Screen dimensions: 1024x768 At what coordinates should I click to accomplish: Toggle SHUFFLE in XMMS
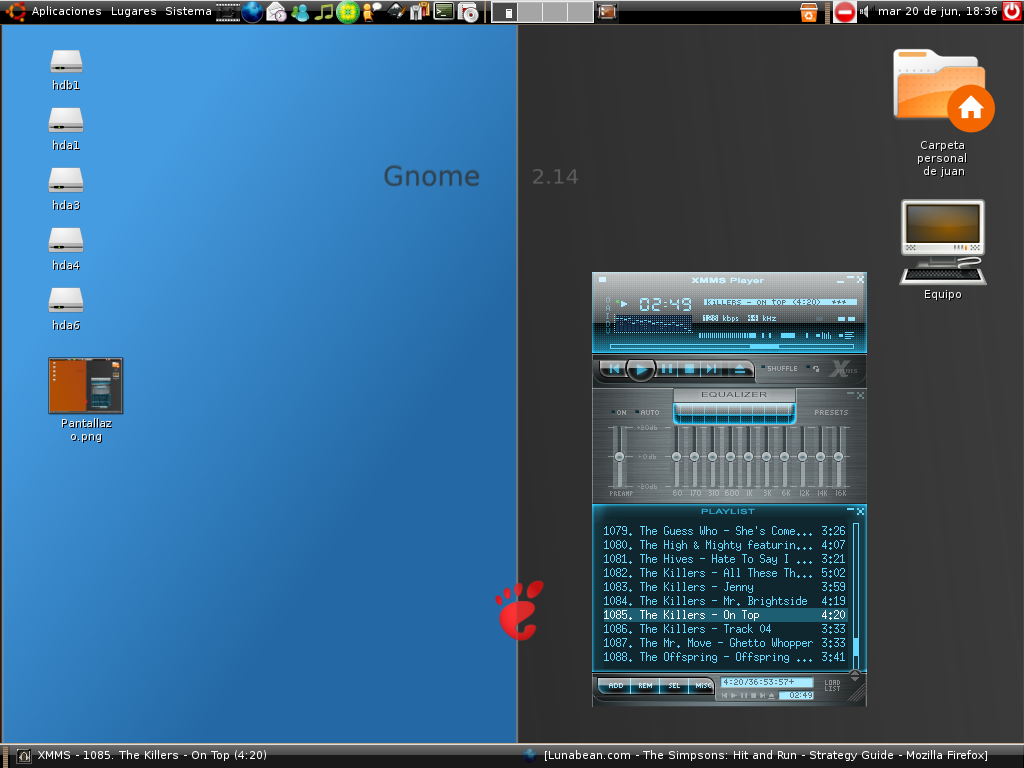point(780,368)
